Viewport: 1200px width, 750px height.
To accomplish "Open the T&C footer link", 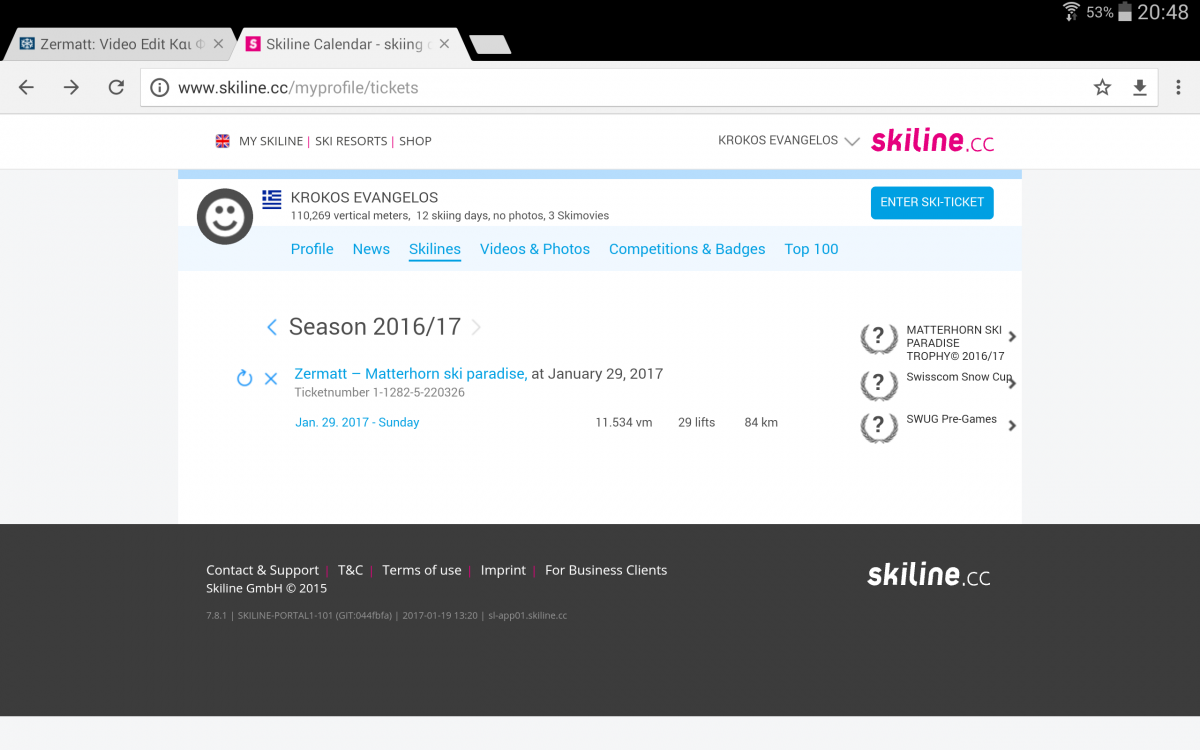I will coord(350,570).
